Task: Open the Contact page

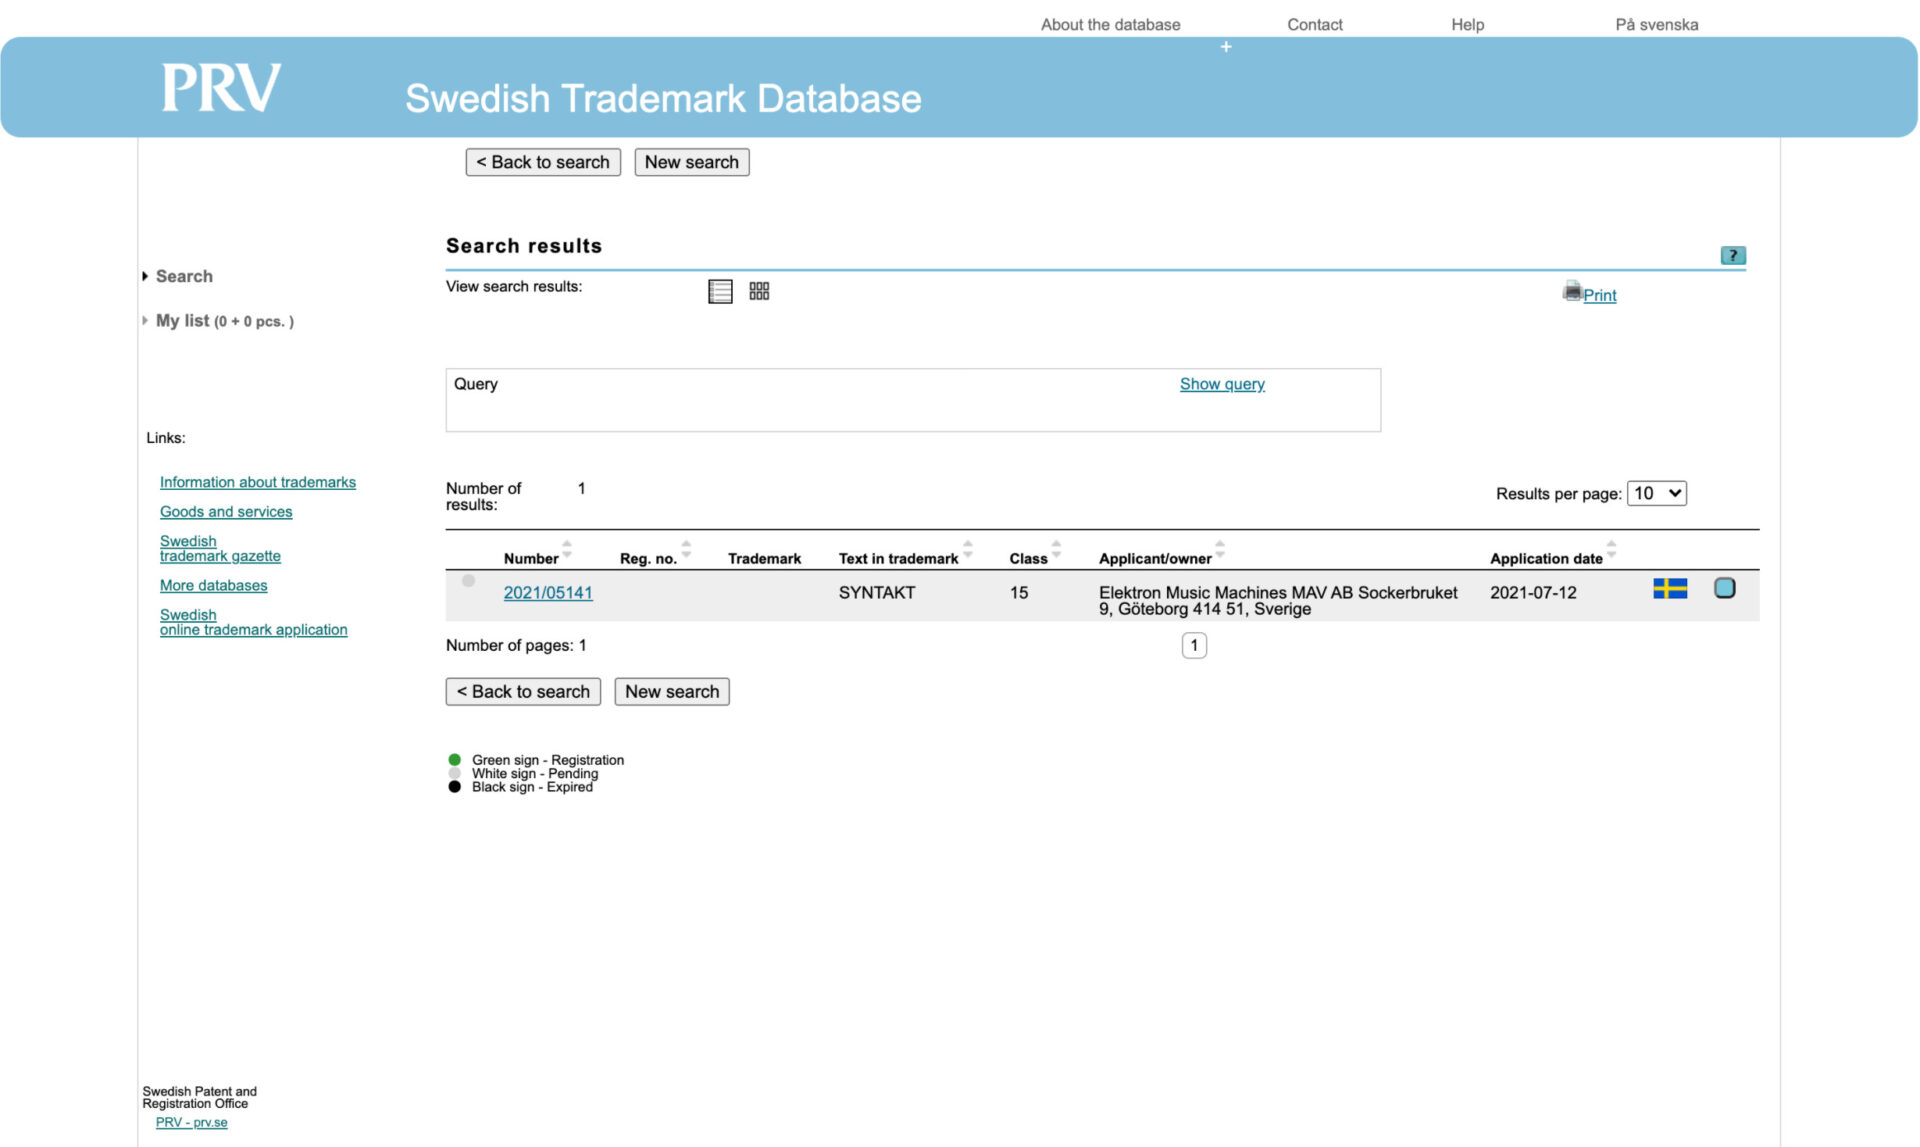Action: click(x=1314, y=24)
